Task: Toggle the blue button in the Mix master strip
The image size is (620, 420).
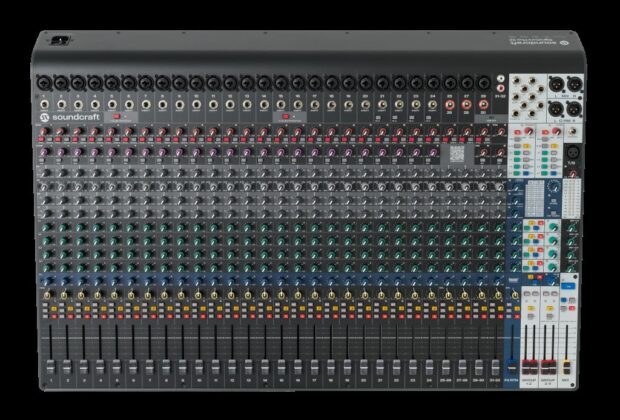Action: [x=568, y=286]
